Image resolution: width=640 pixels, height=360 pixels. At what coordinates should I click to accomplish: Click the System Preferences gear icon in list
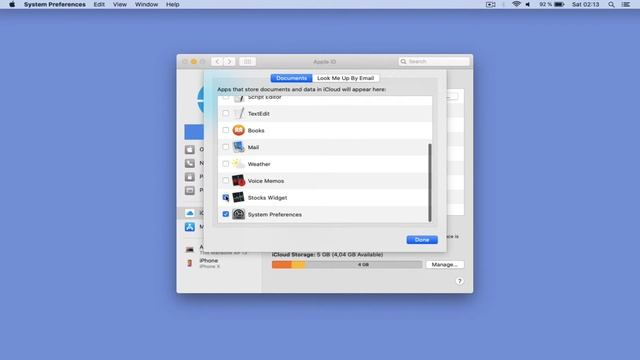pyautogui.click(x=238, y=214)
